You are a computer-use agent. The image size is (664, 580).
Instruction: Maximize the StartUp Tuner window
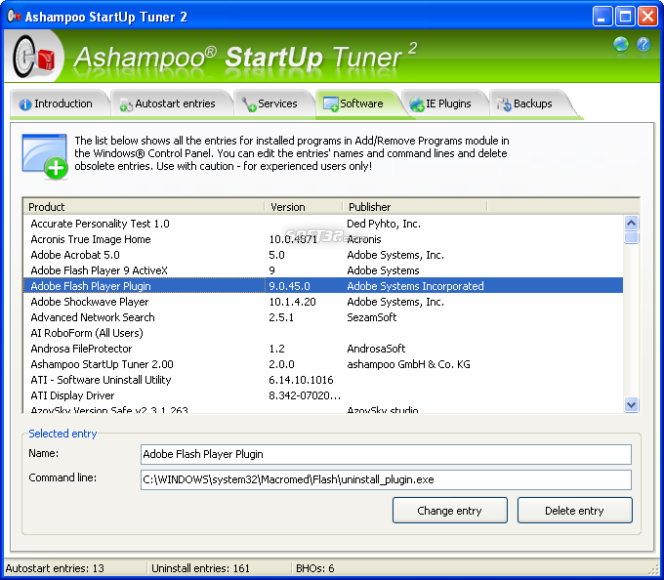[625, 17]
